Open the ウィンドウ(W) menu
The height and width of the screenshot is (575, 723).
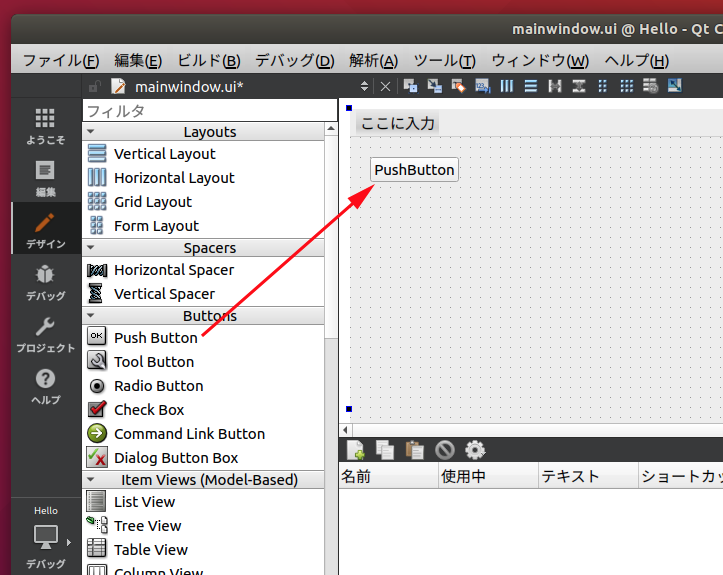(540, 60)
